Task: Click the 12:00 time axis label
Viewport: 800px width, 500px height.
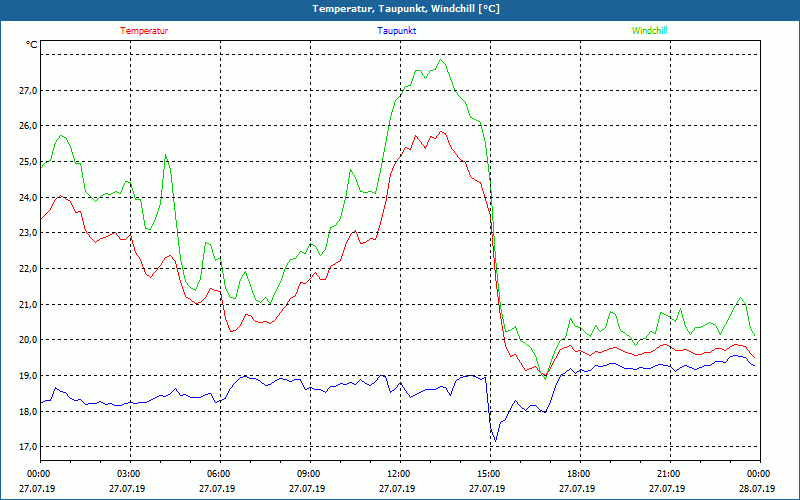Action: pyautogui.click(x=397, y=474)
